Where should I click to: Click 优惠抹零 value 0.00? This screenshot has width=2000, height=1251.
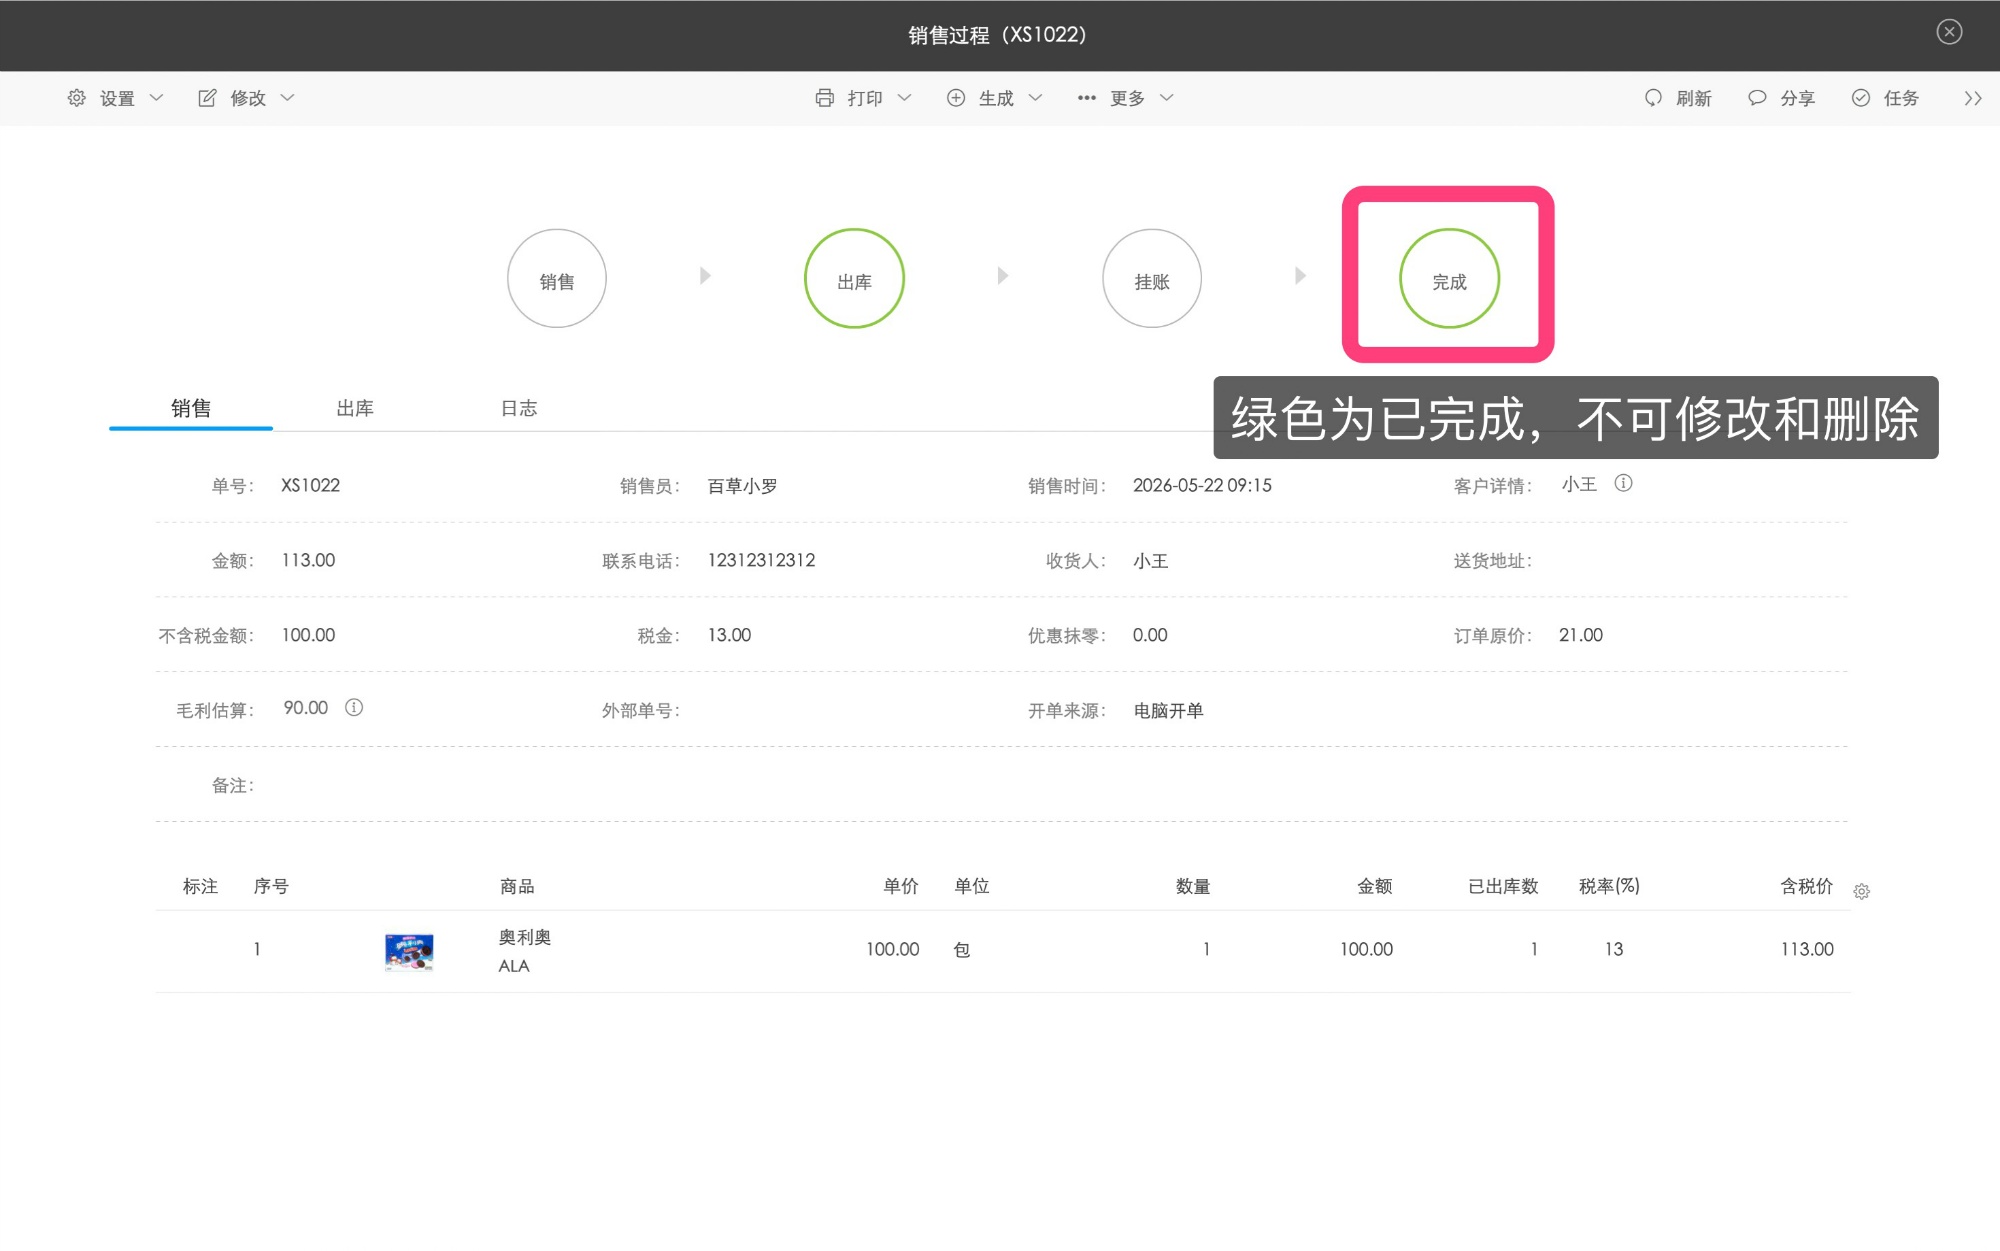point(1150,635)
